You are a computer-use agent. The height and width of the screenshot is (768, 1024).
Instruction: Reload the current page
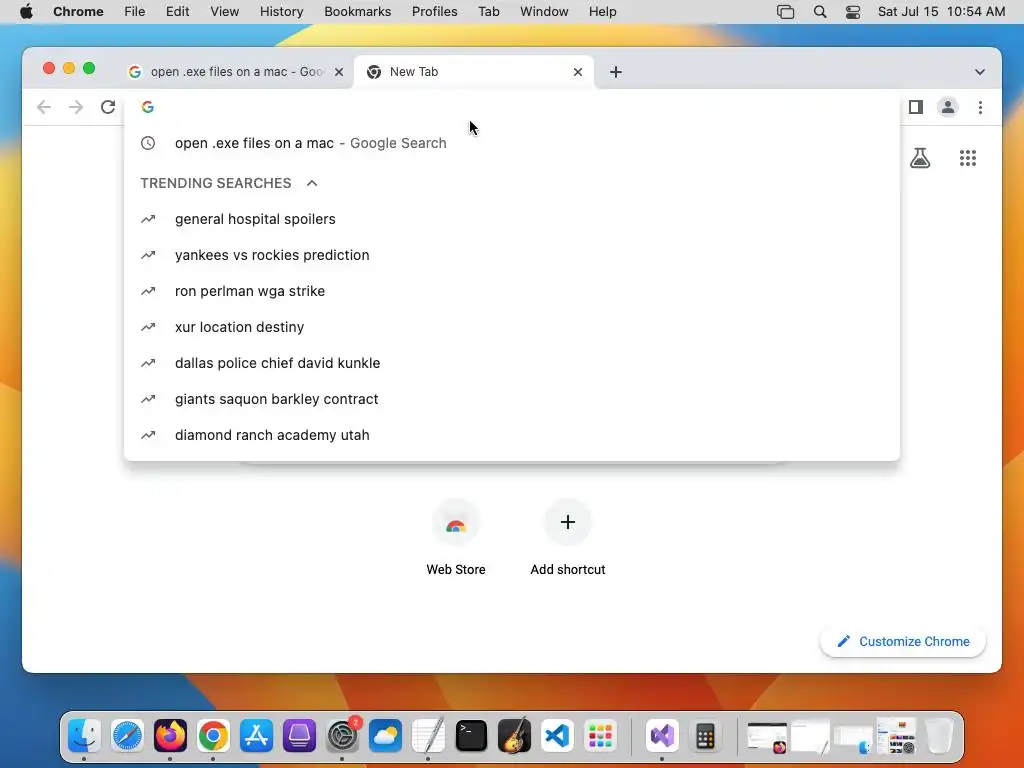(108, 107)
